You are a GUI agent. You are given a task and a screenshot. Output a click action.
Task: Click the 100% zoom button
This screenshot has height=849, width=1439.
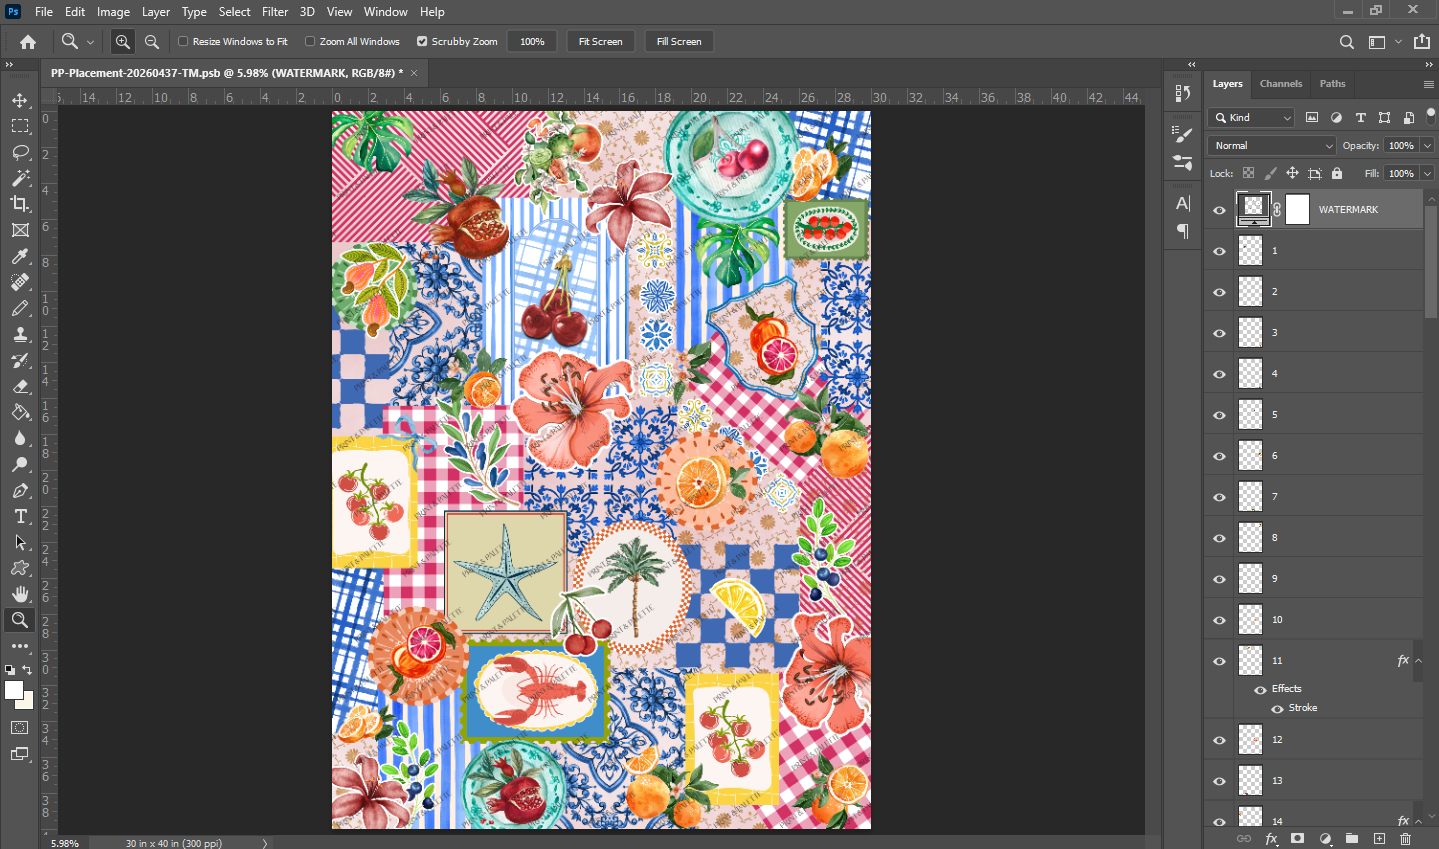tap(532, 42)
